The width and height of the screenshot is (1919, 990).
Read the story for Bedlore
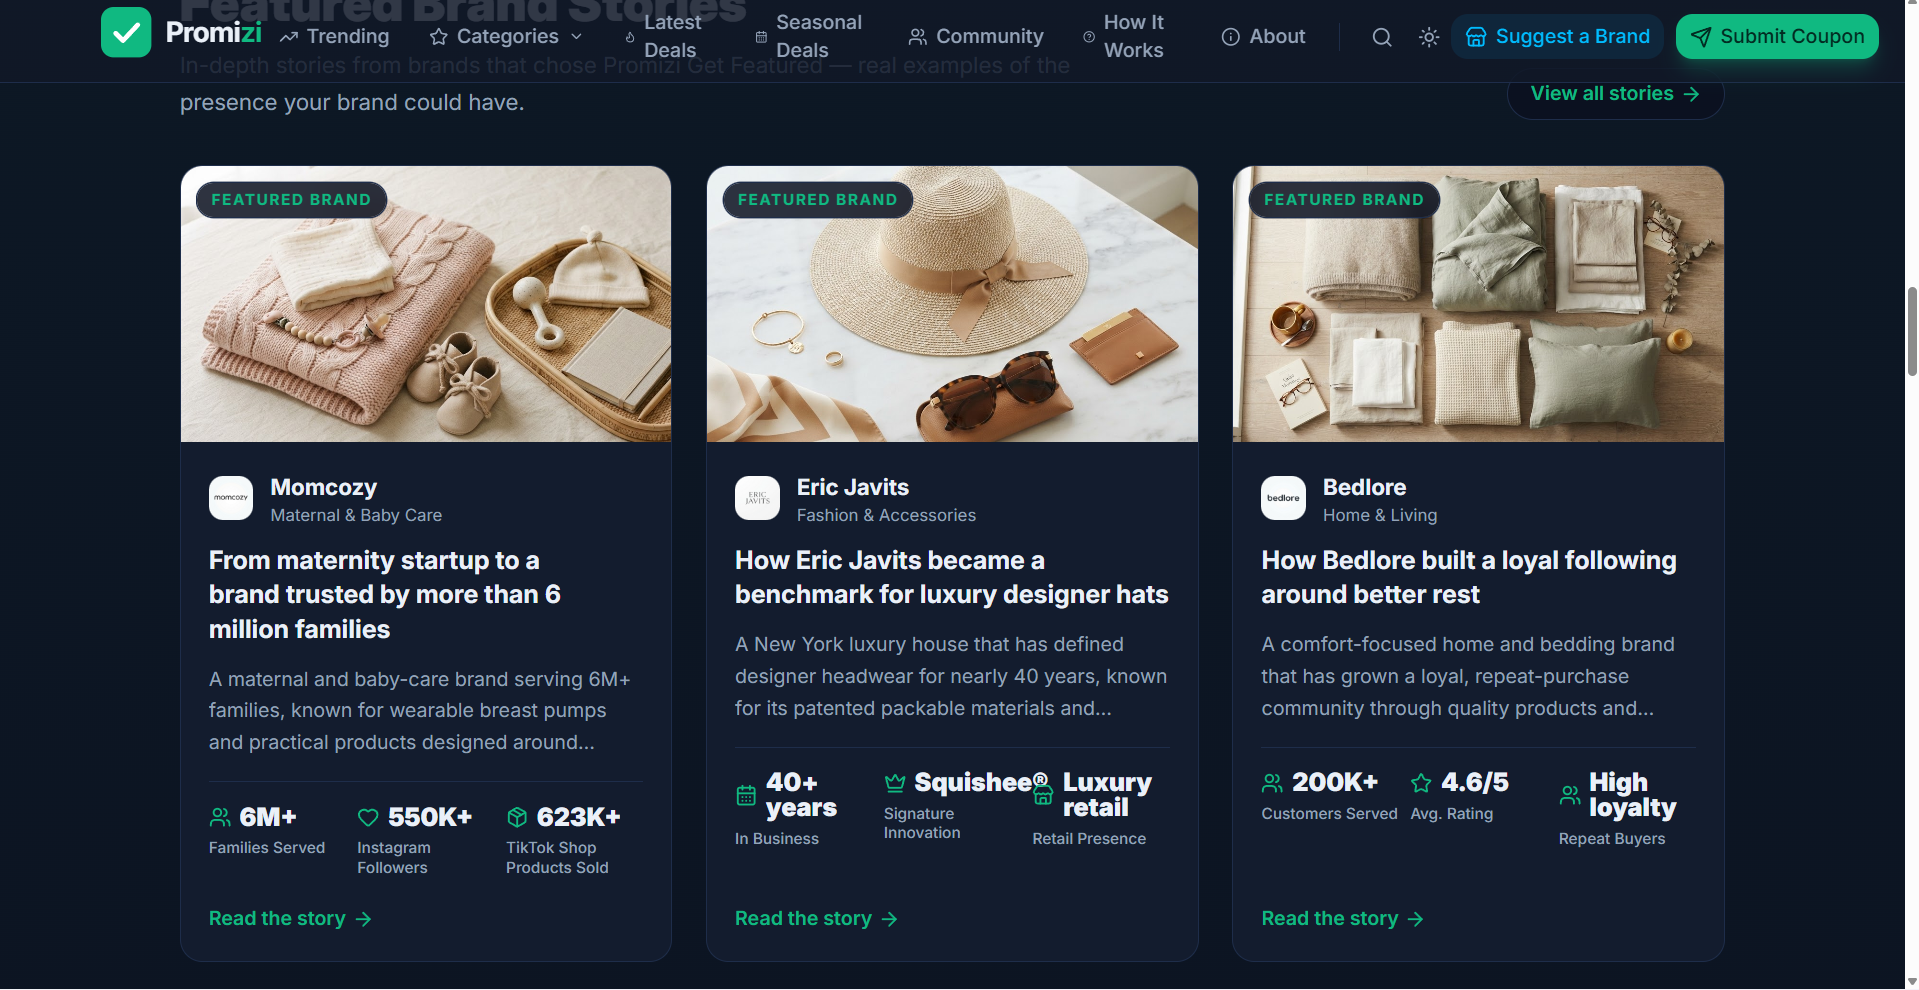point(1342,919)
